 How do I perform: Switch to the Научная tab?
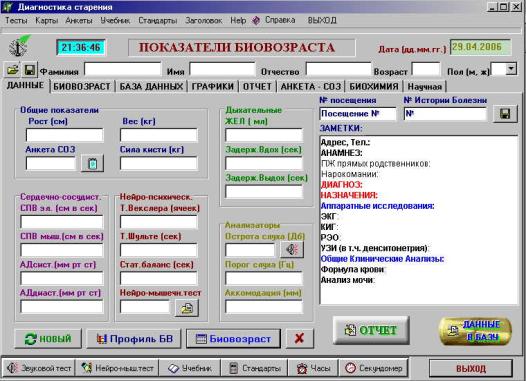click(424, 87)
